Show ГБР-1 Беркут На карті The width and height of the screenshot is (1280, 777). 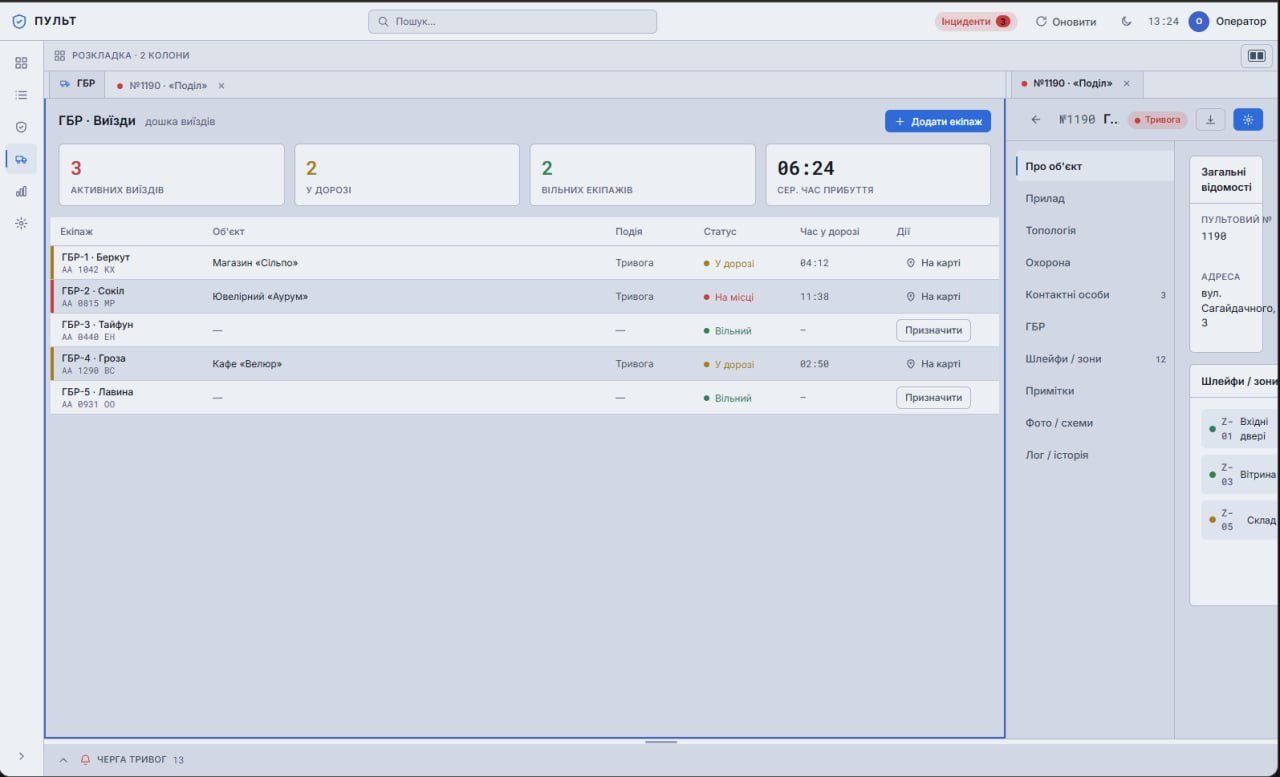(x=933, y=263)
